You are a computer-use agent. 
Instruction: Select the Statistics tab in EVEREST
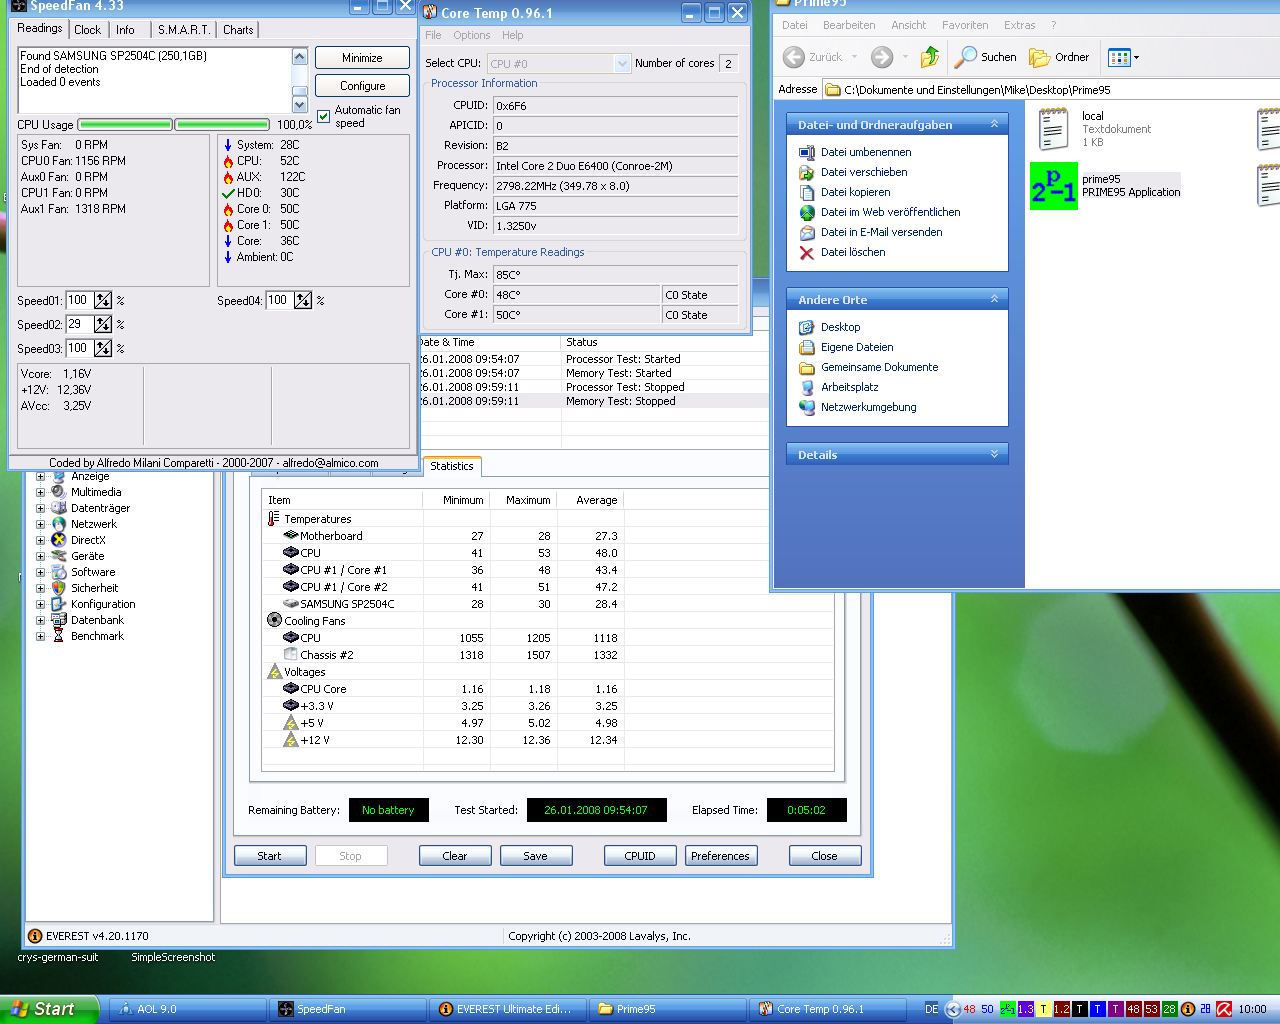coord(452,466)
